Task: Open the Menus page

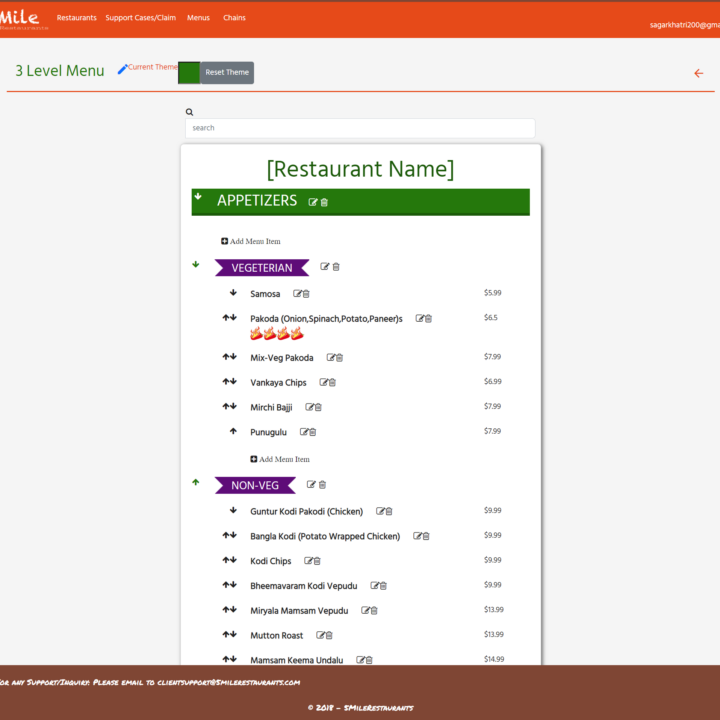Action: click(198, 17)
